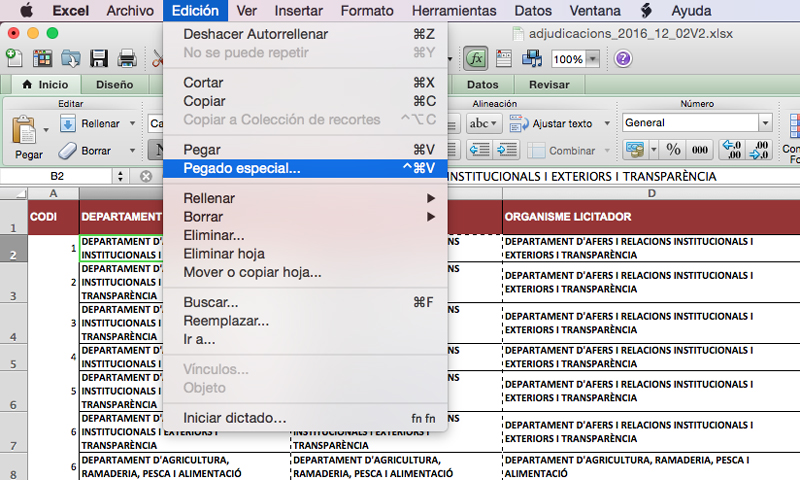Select Ir a... menu item
Screen dimensions: 800x480
click(305, 339)
